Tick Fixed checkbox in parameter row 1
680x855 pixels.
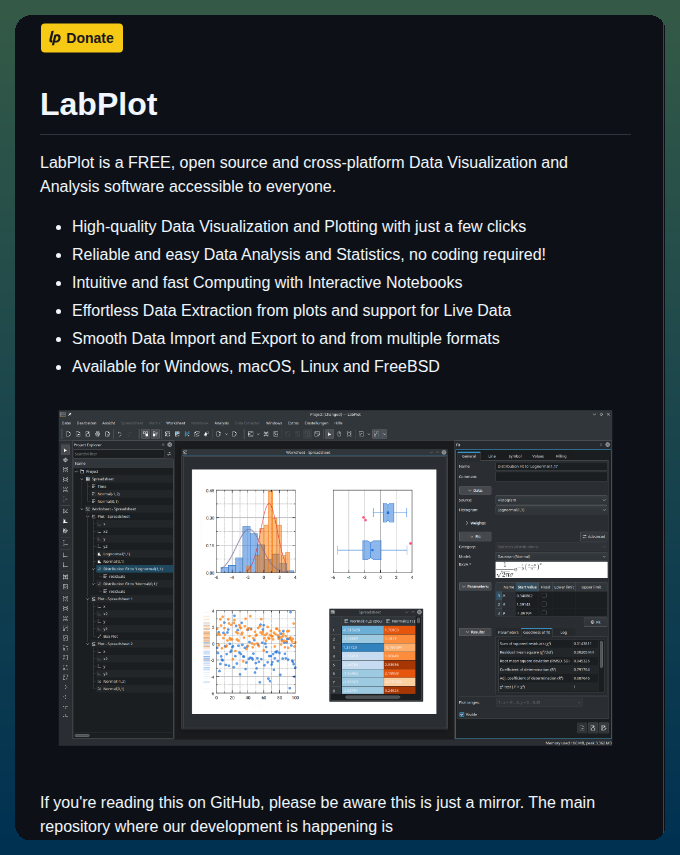click(544, 595)
